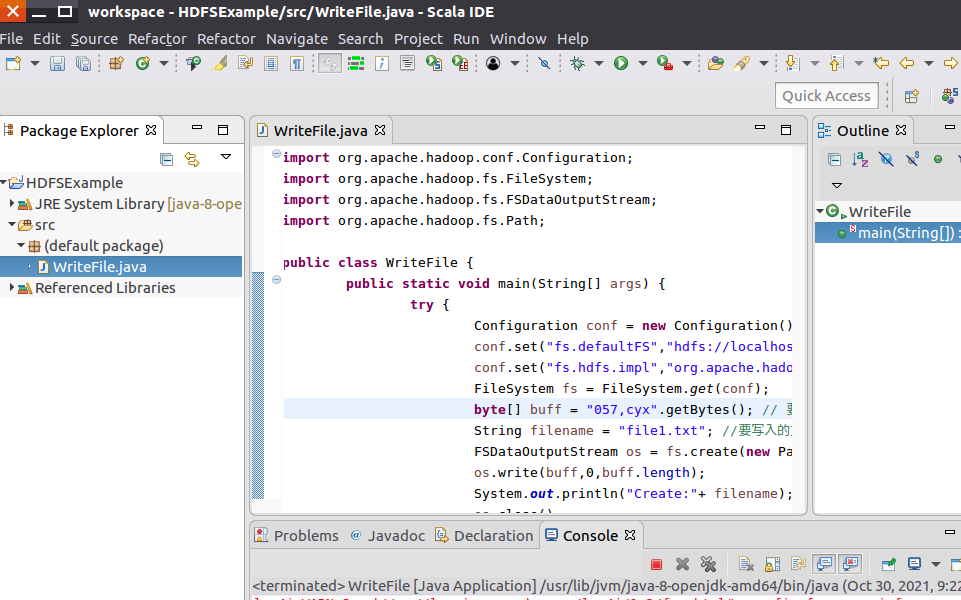Screen dimensions: 961x600
Task: Click Collapse All icon in Package Explorer
Action: [166, 159]
